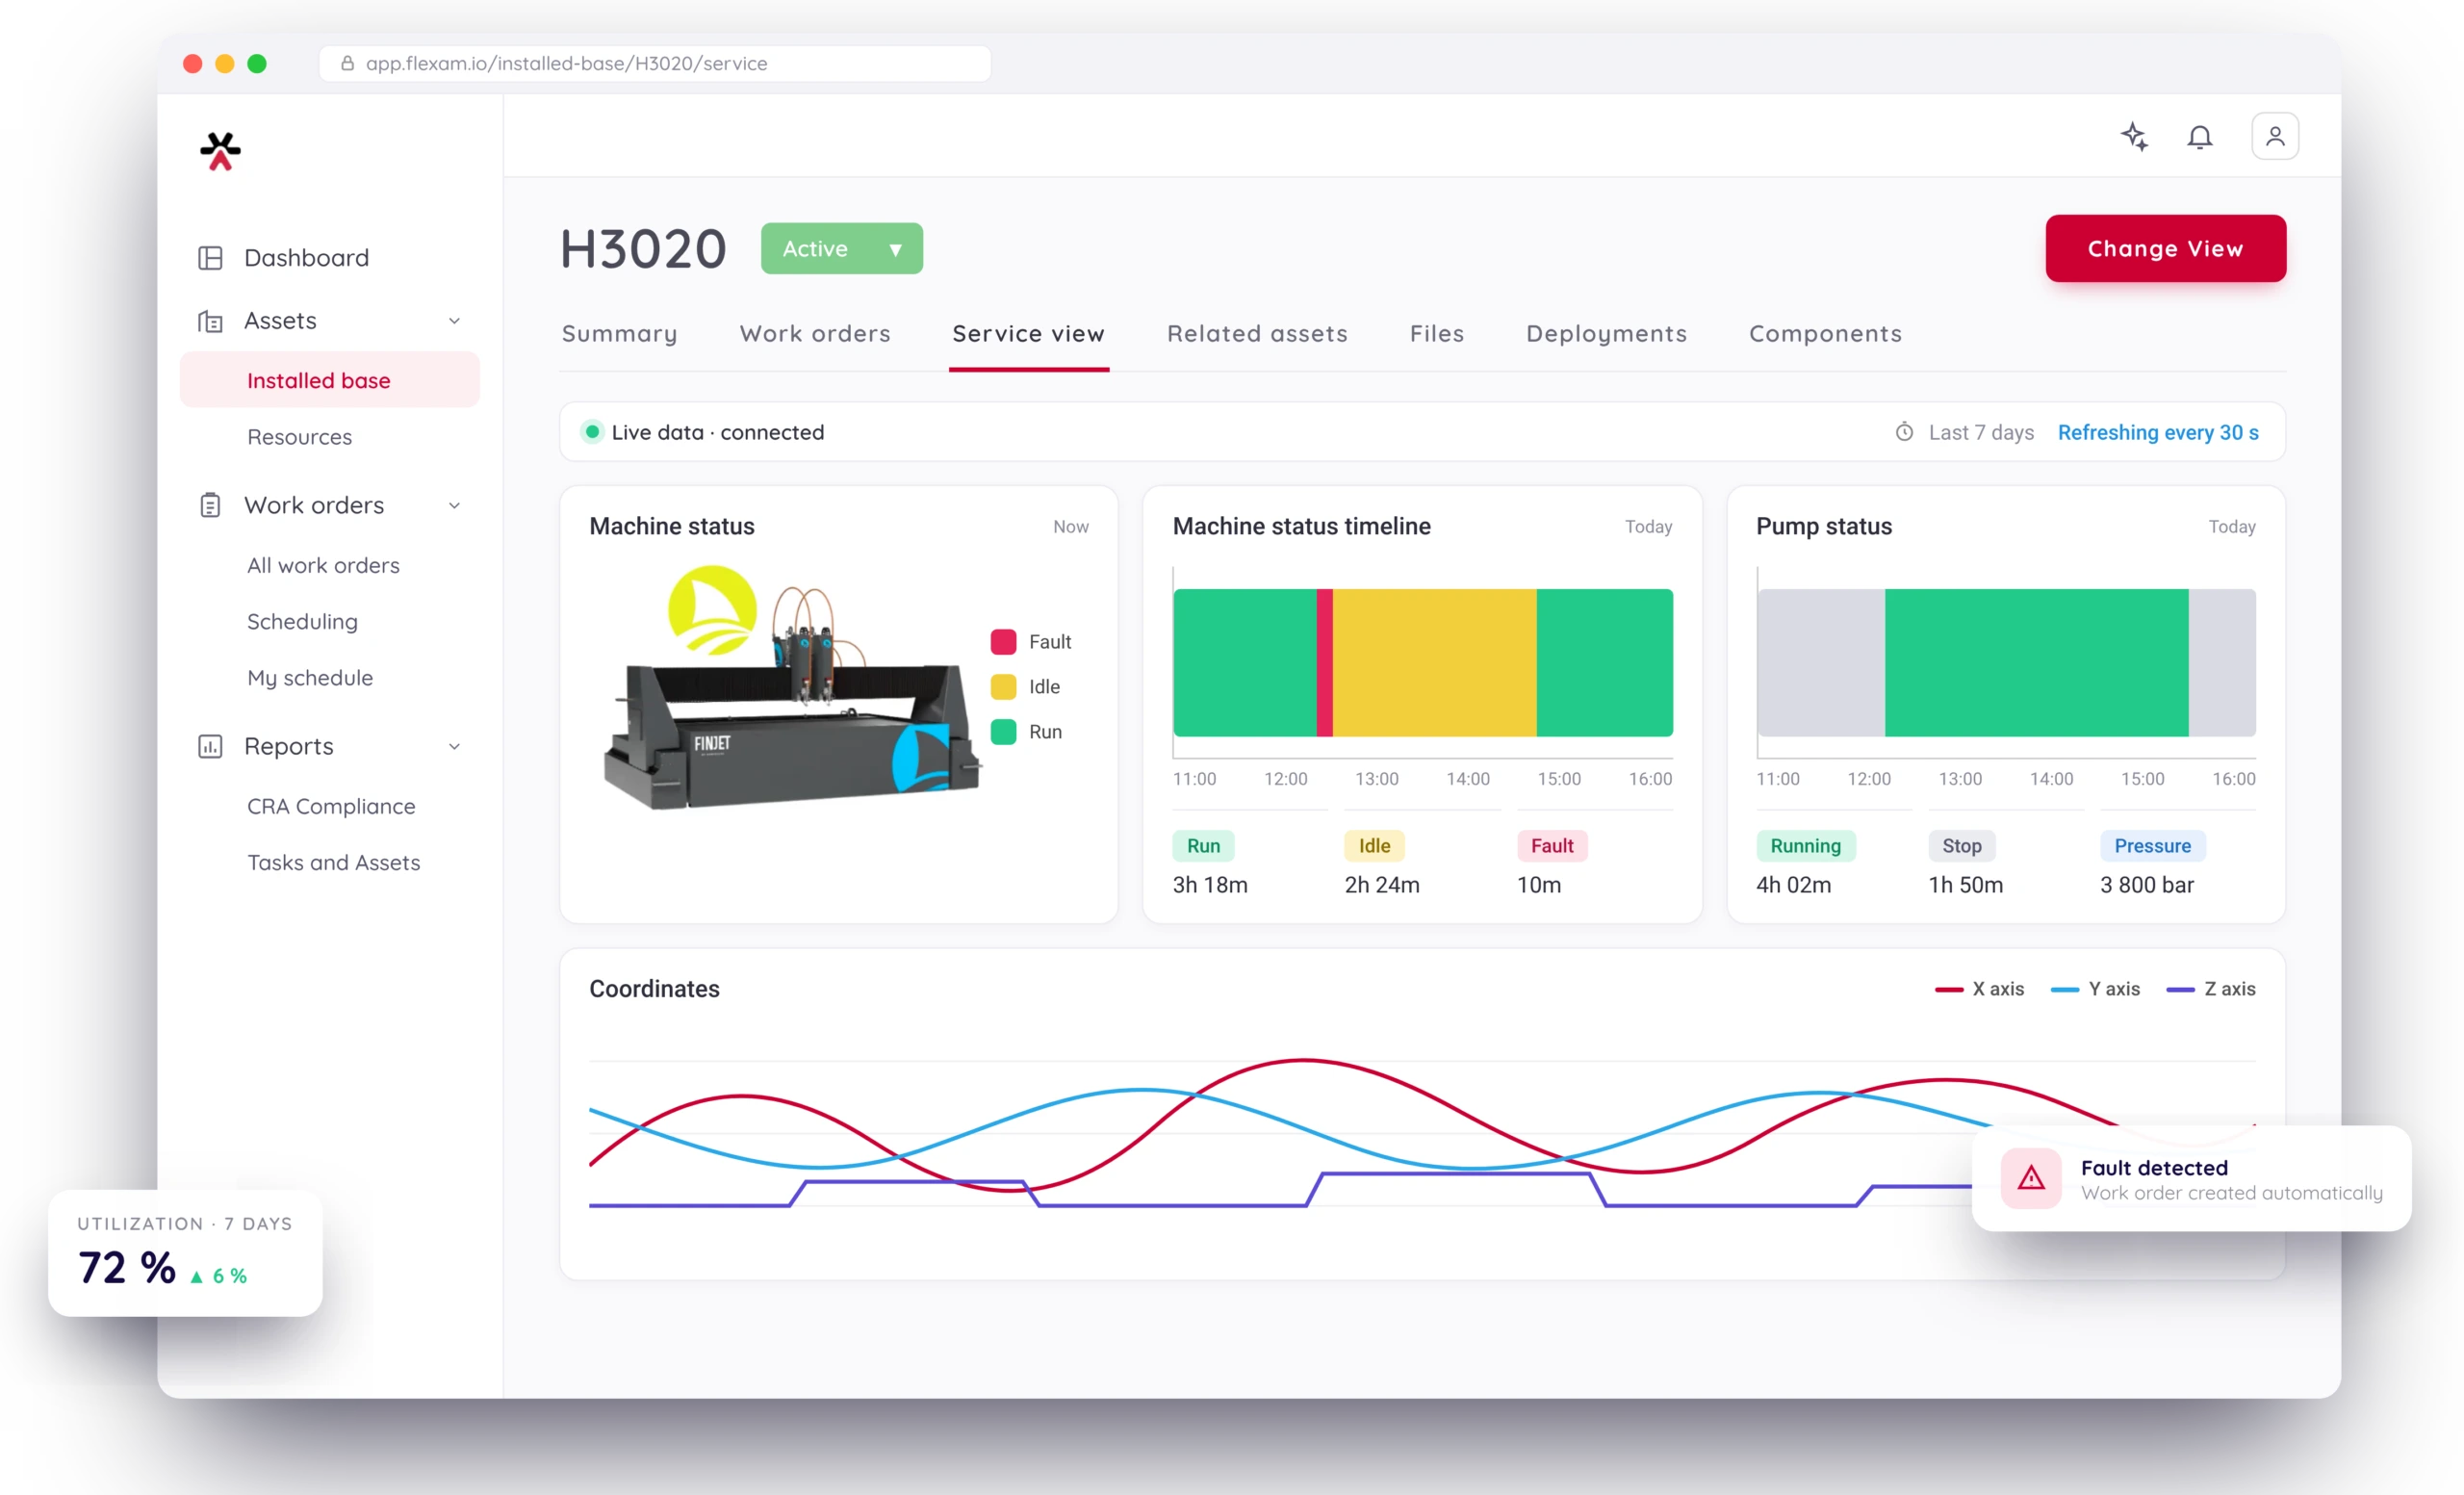
Task: Click the green live data status dot
Action: coord(592,432)
